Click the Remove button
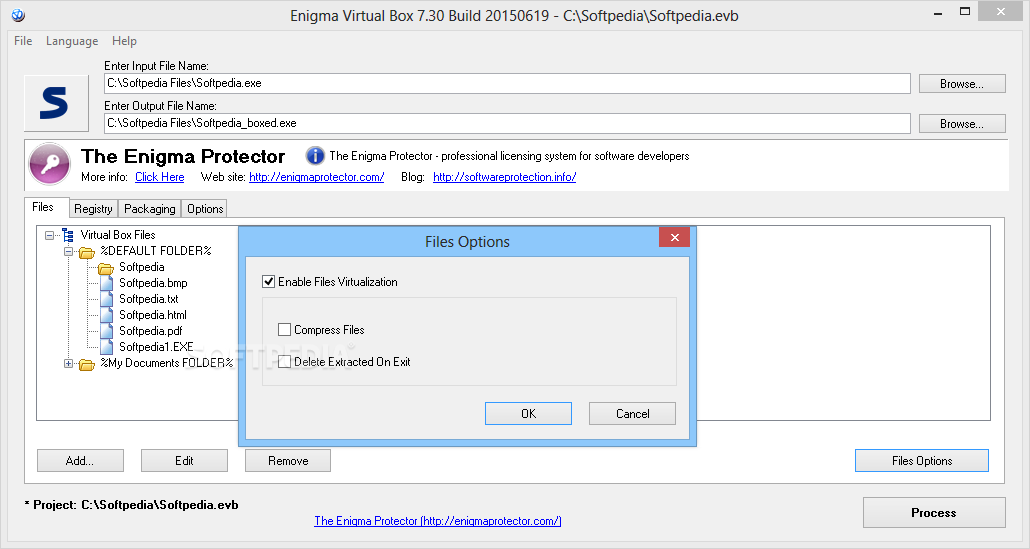Screen dimensions: 1030x549 pos(288,461)
